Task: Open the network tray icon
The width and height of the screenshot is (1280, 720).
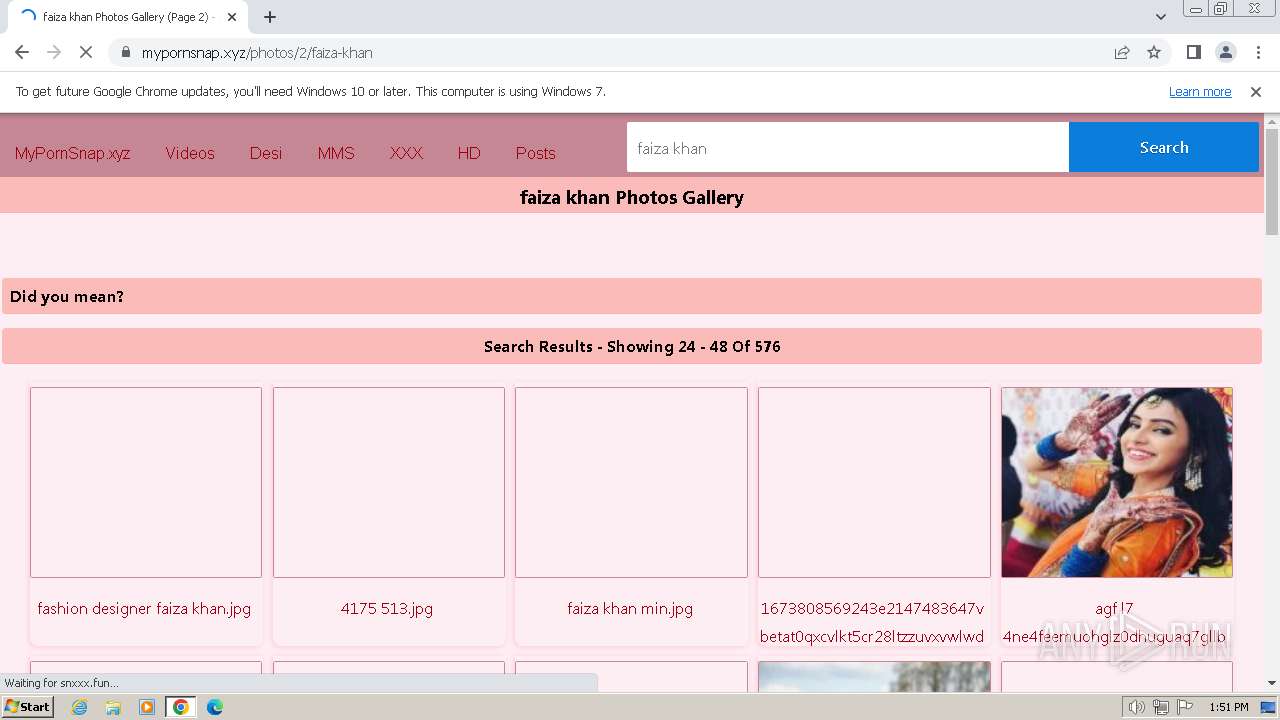Action: coord(1161,707)
